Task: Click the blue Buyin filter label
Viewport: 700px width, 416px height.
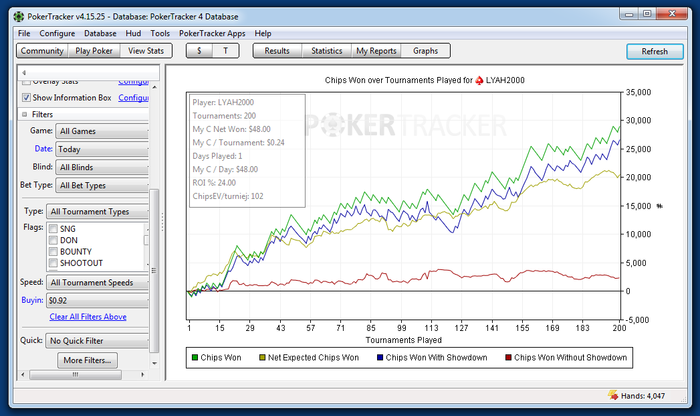Action: pos(32,300)
